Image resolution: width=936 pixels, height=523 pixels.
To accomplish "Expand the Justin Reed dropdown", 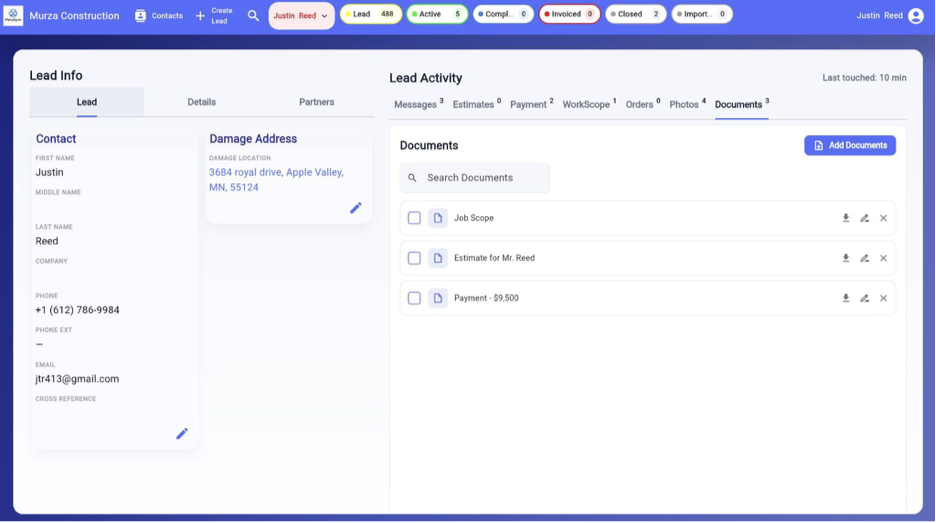I will coord(301,16).
